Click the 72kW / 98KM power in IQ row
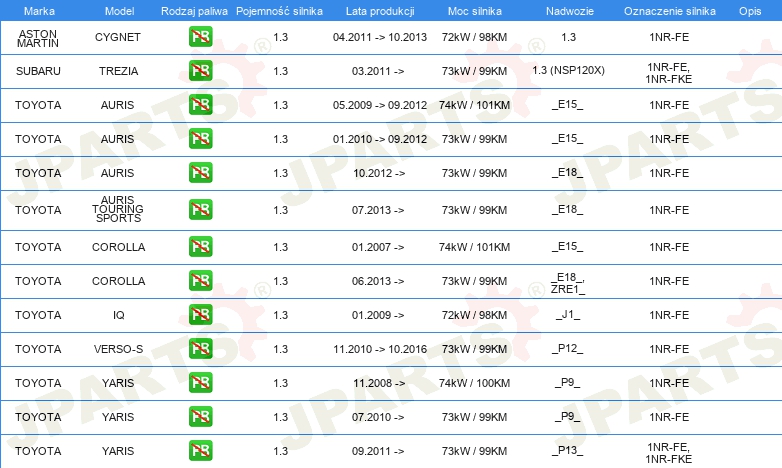Viewport: 782px width, 468px height. pos(474,315)
